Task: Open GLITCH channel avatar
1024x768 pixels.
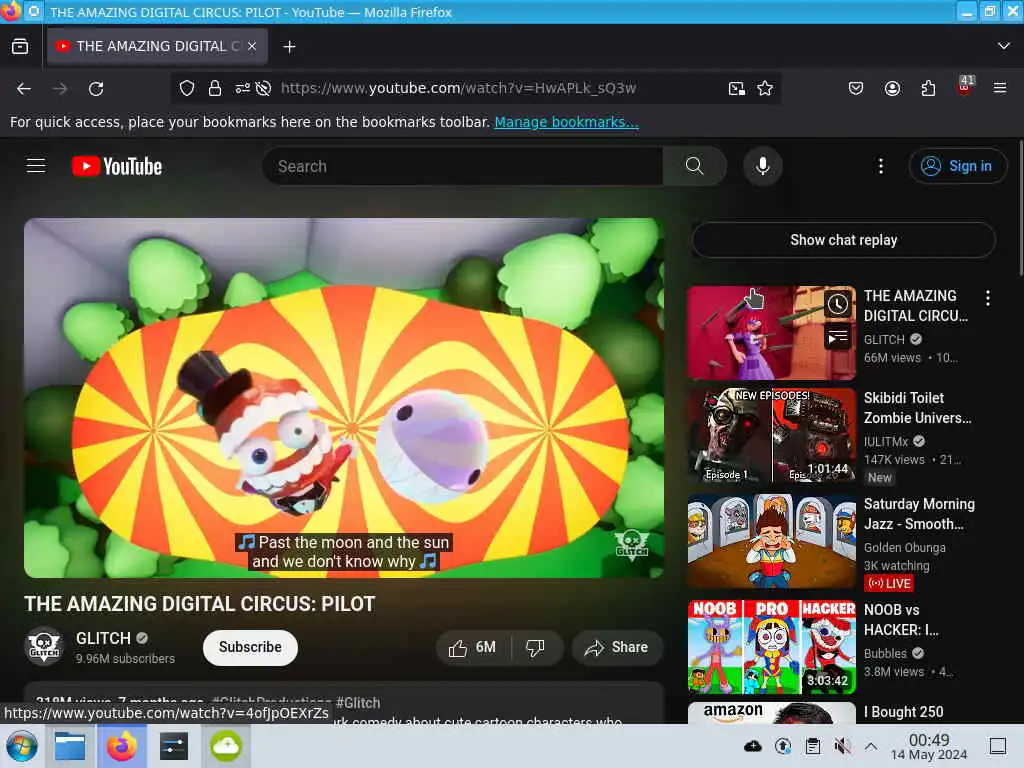Action: click(x=44, y=647)
